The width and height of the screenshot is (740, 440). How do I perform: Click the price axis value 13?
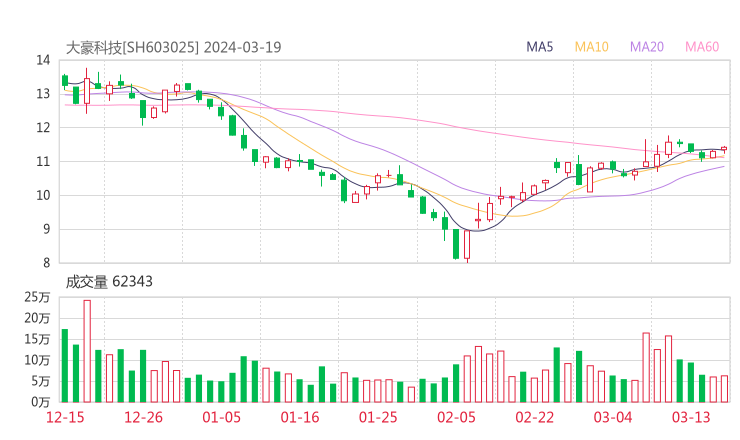click(x=43, y=94)
